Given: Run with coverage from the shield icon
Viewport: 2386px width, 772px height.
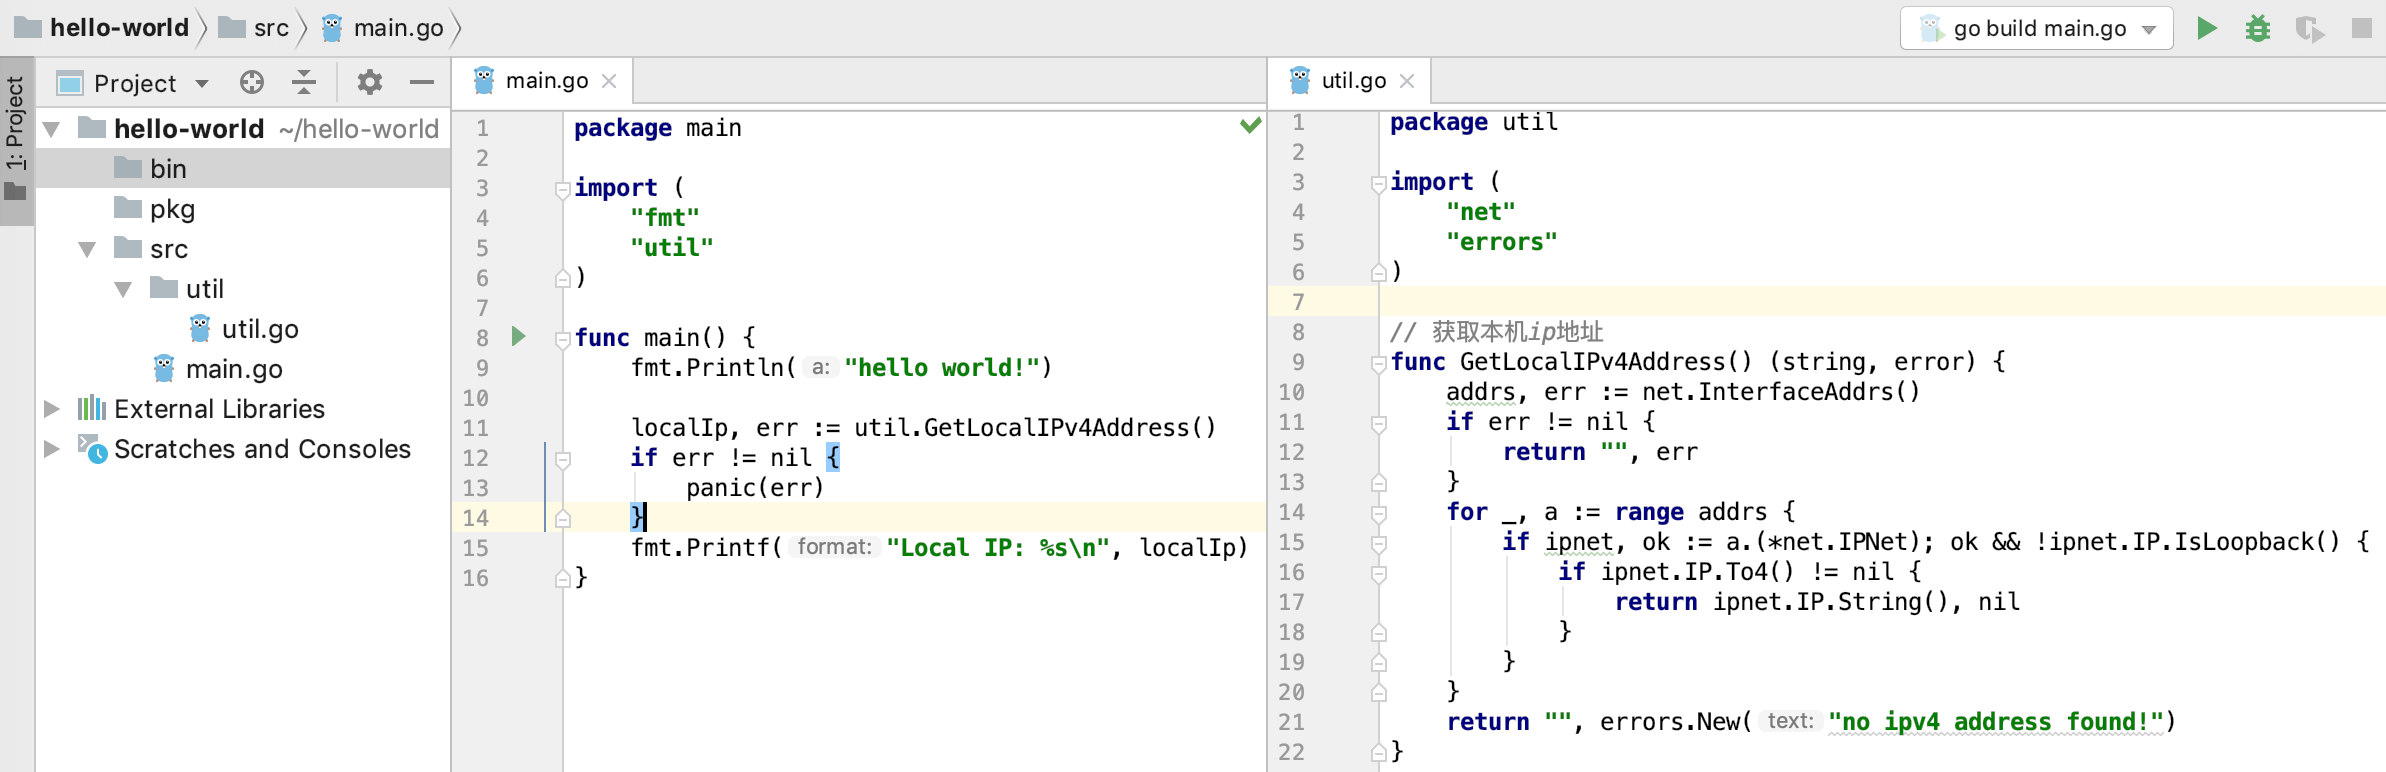Looking at the screenshot, I should coord(2310,28).
